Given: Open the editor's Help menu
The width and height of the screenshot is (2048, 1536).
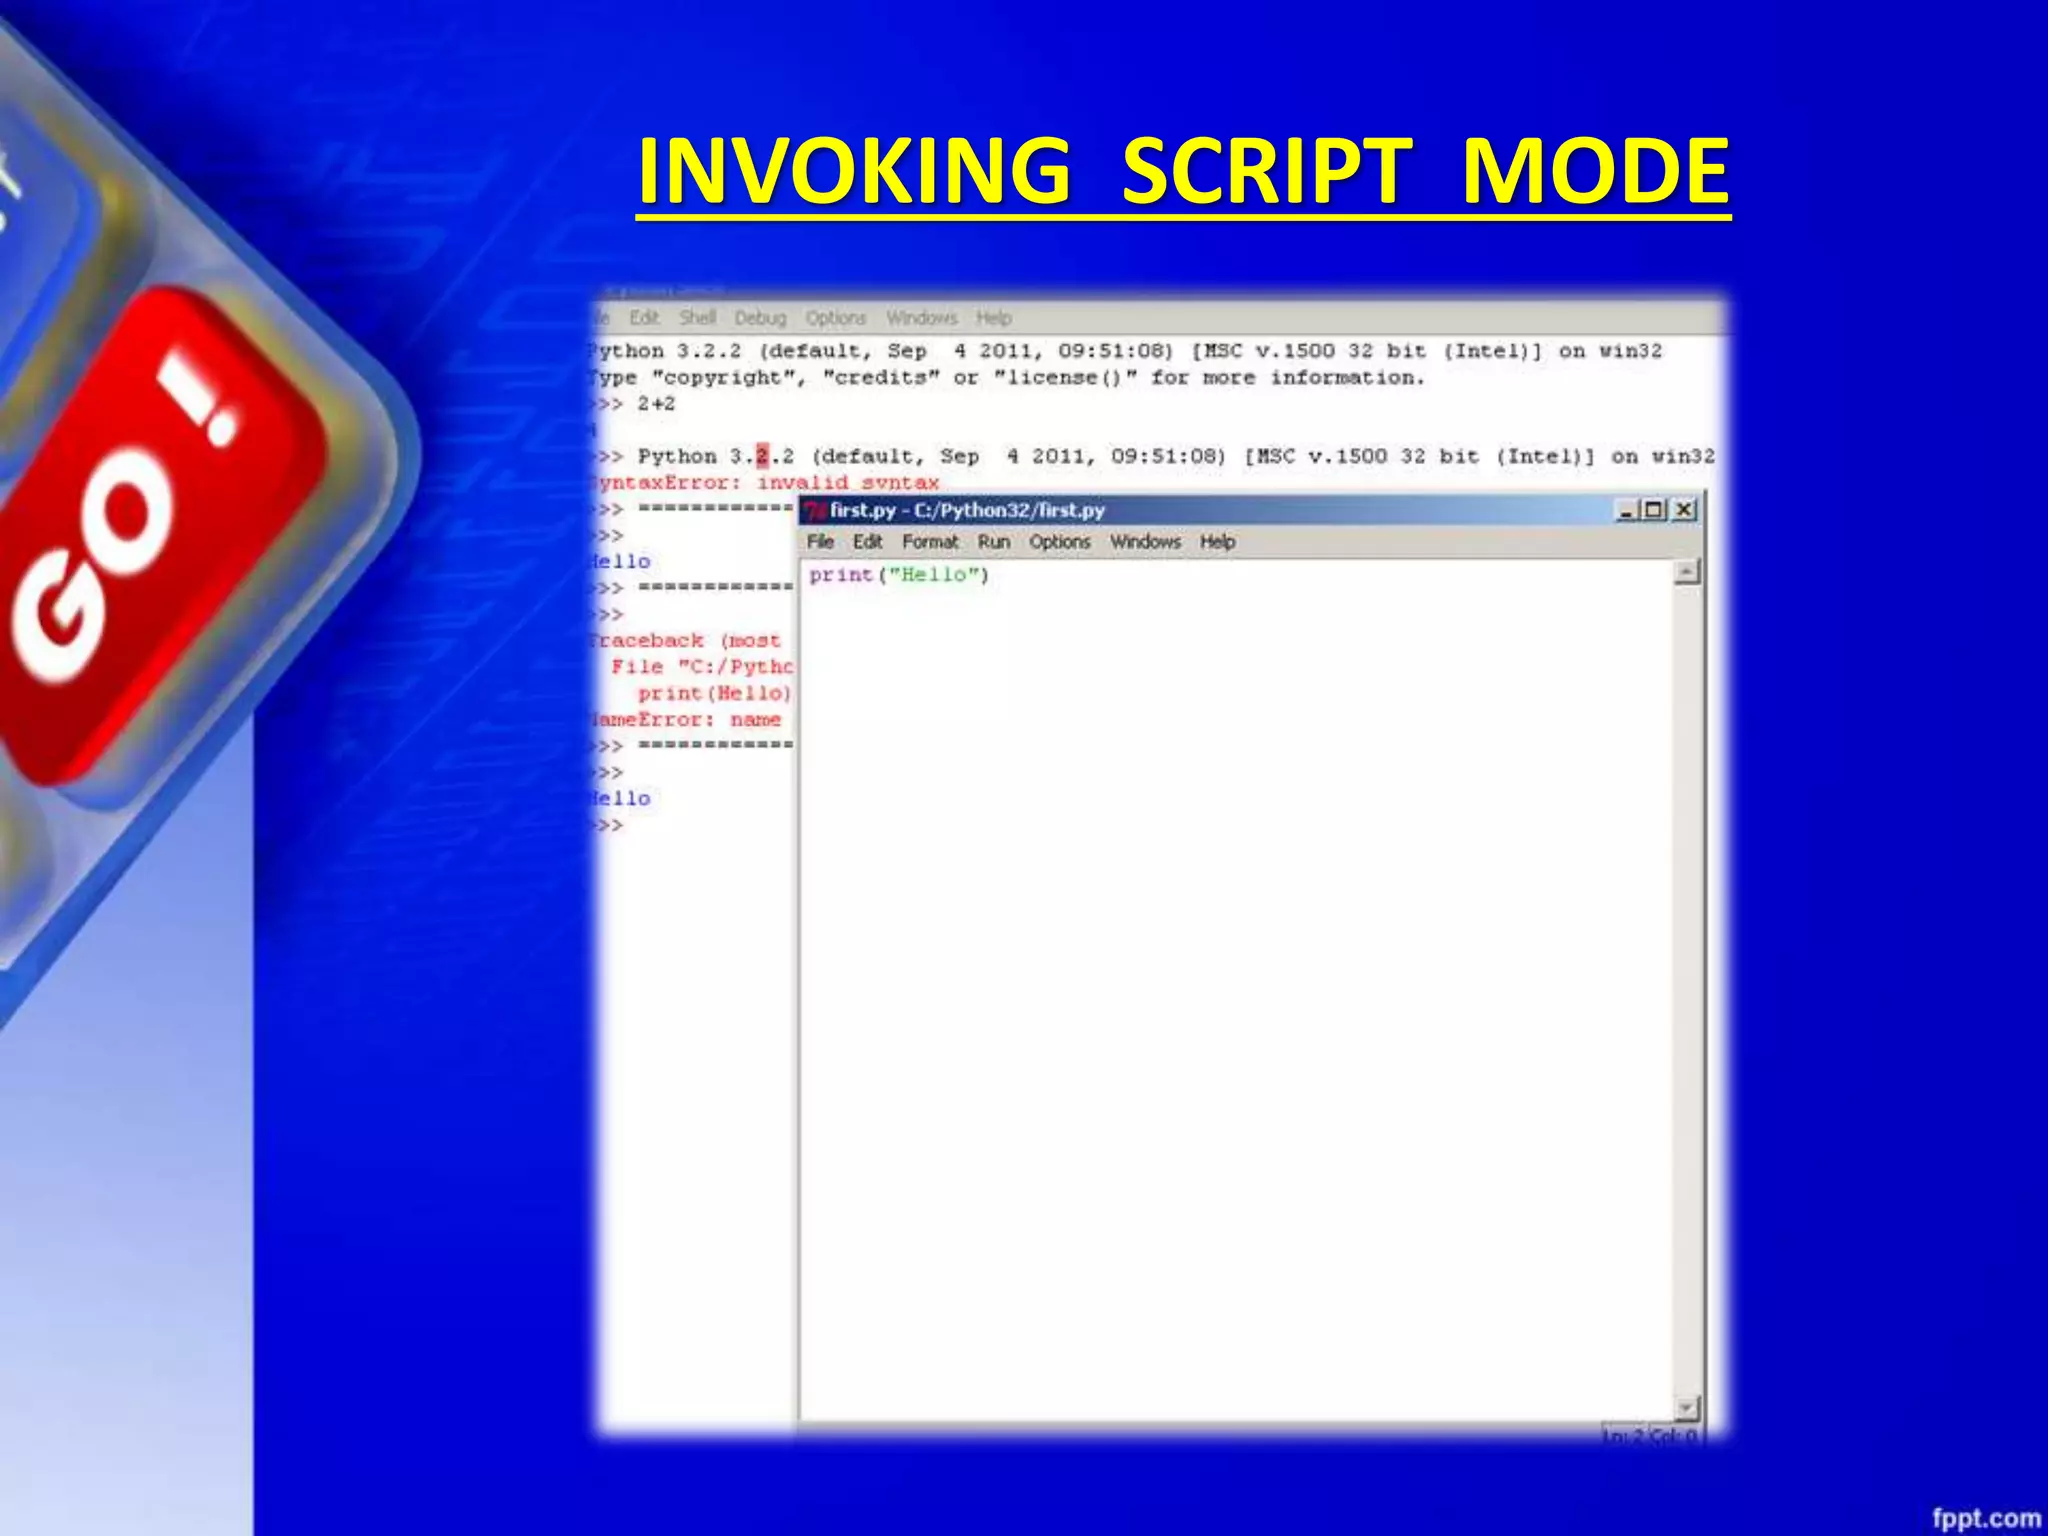Looking at the screenshot, I should click(1217, 542).
